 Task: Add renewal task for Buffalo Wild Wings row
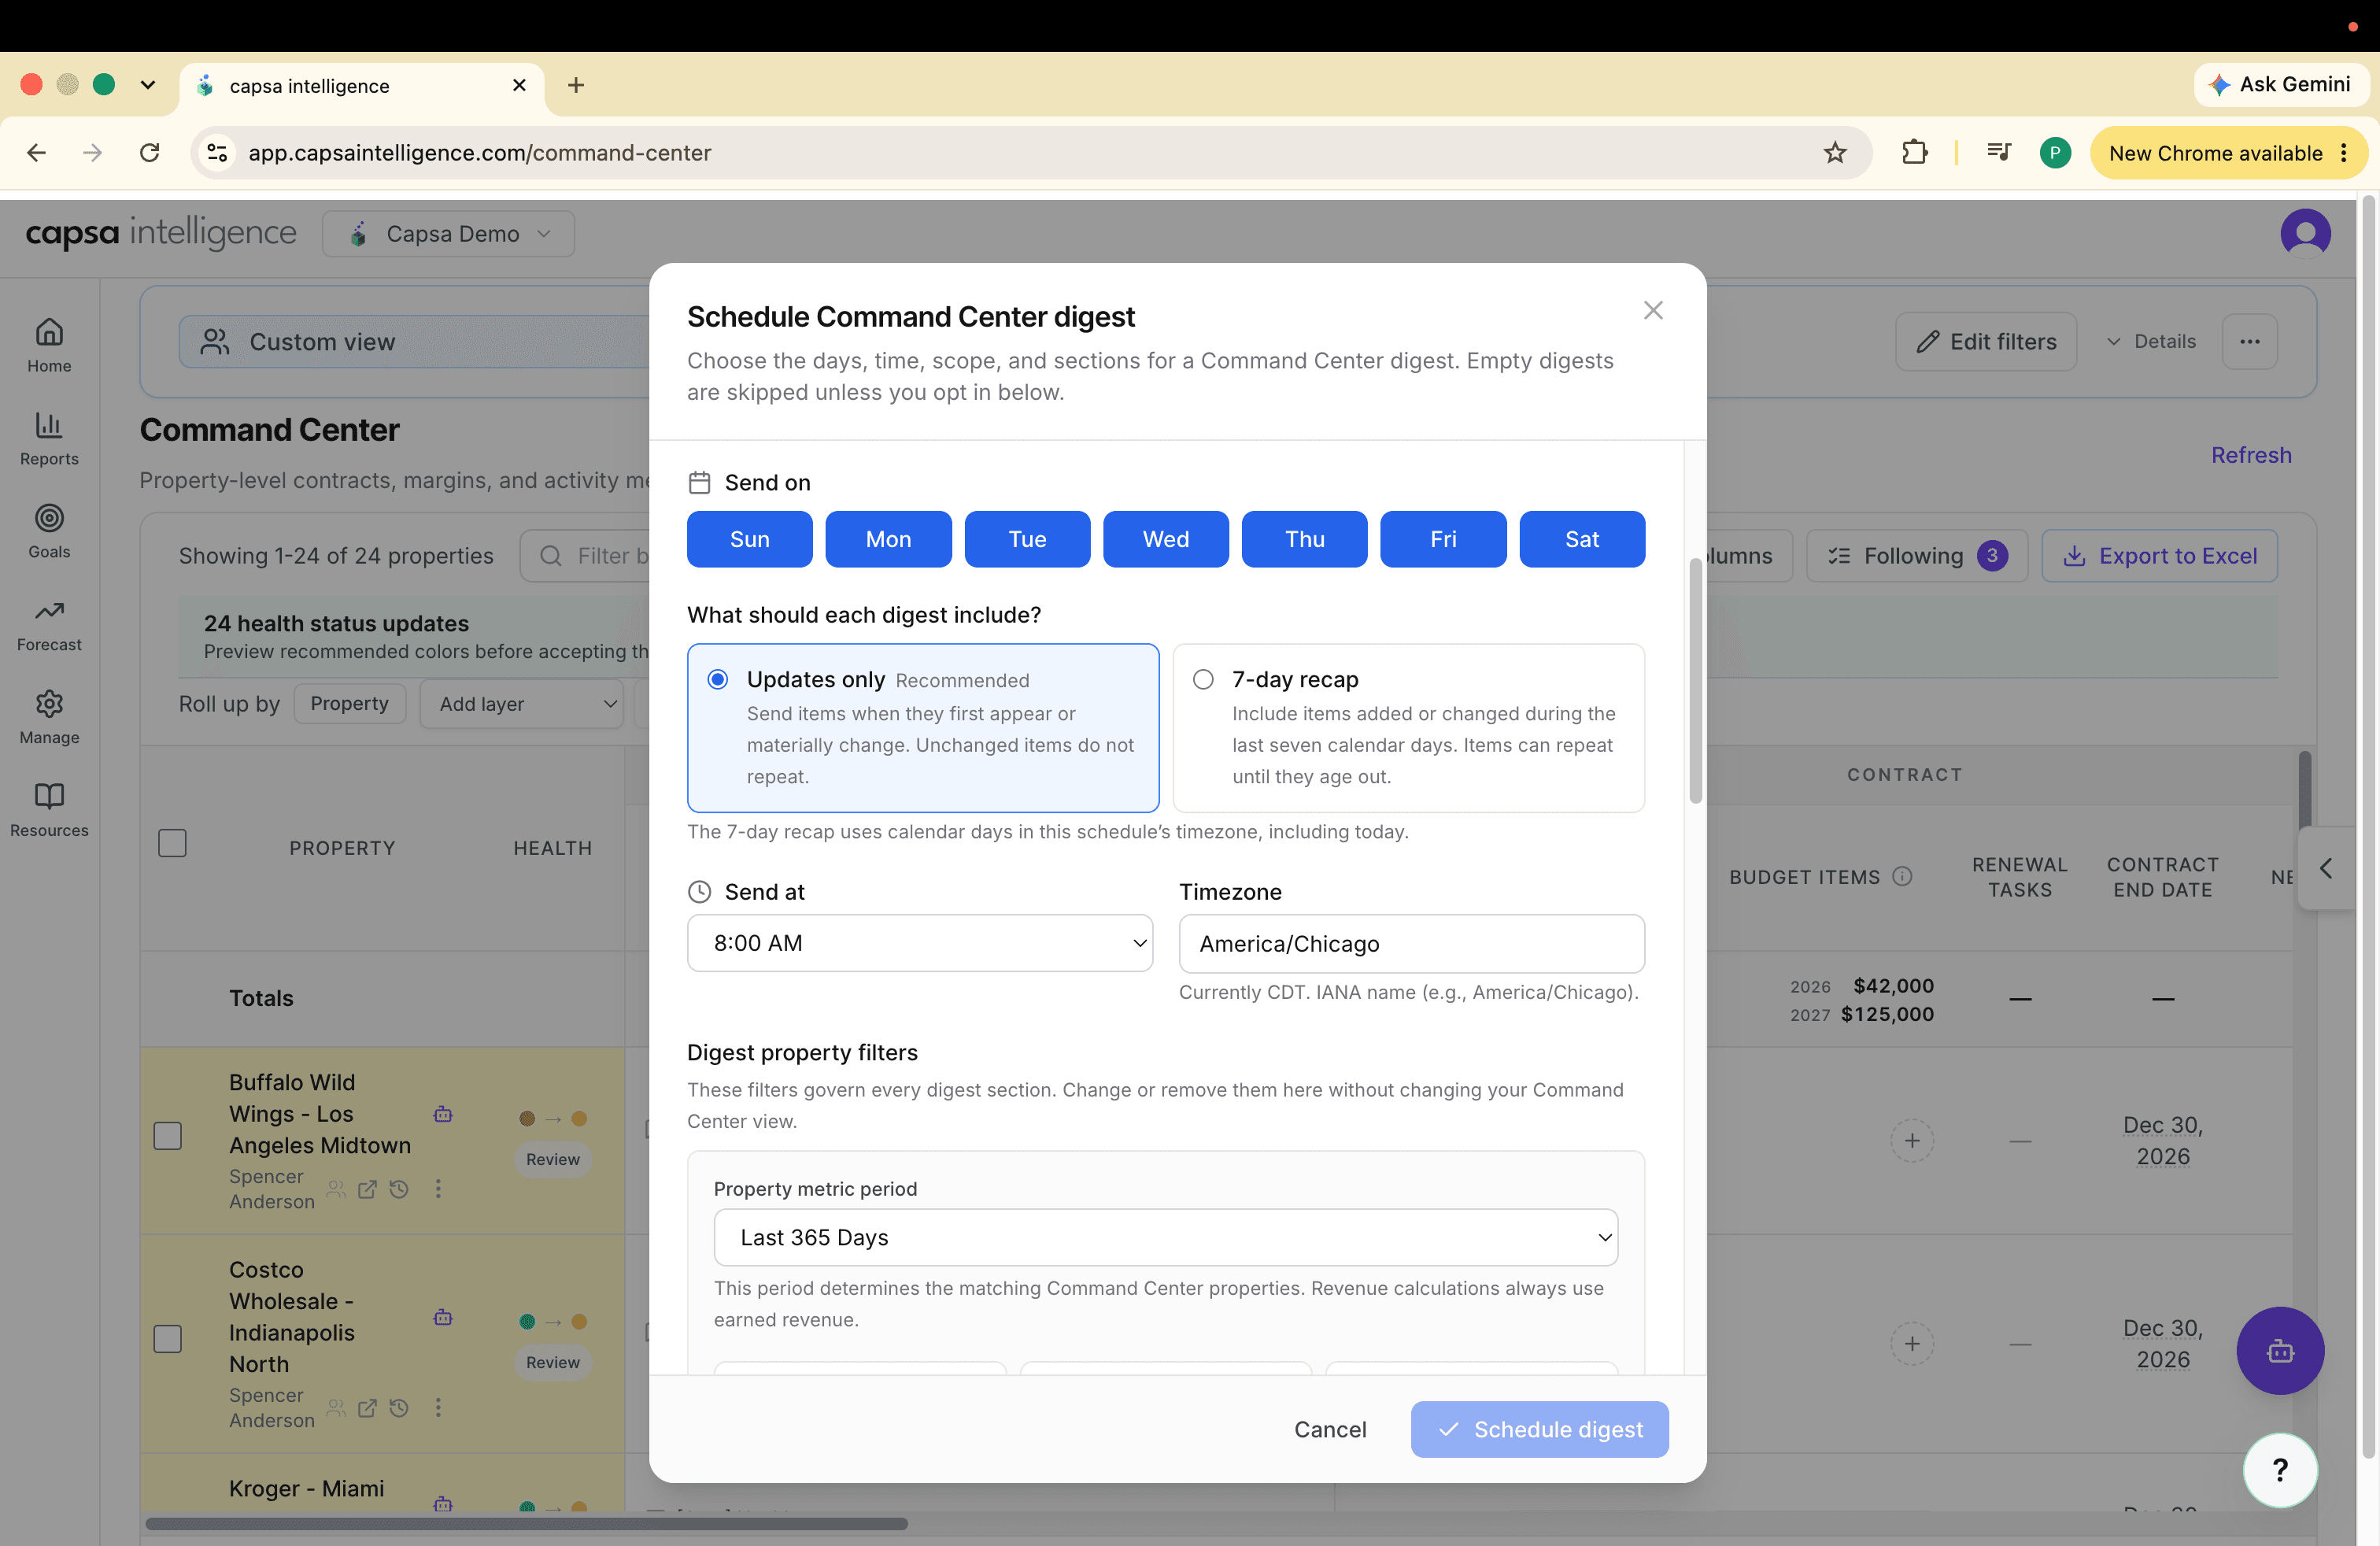click(1911, 1140)
